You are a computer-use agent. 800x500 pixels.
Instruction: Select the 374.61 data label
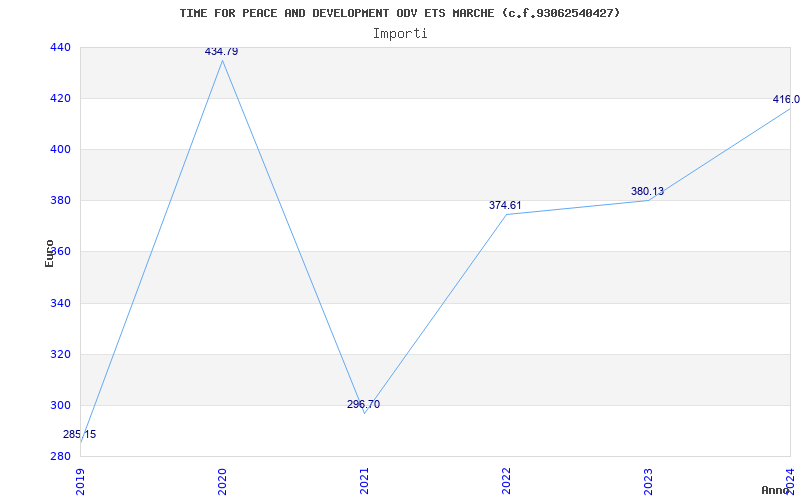coord(505,205)
